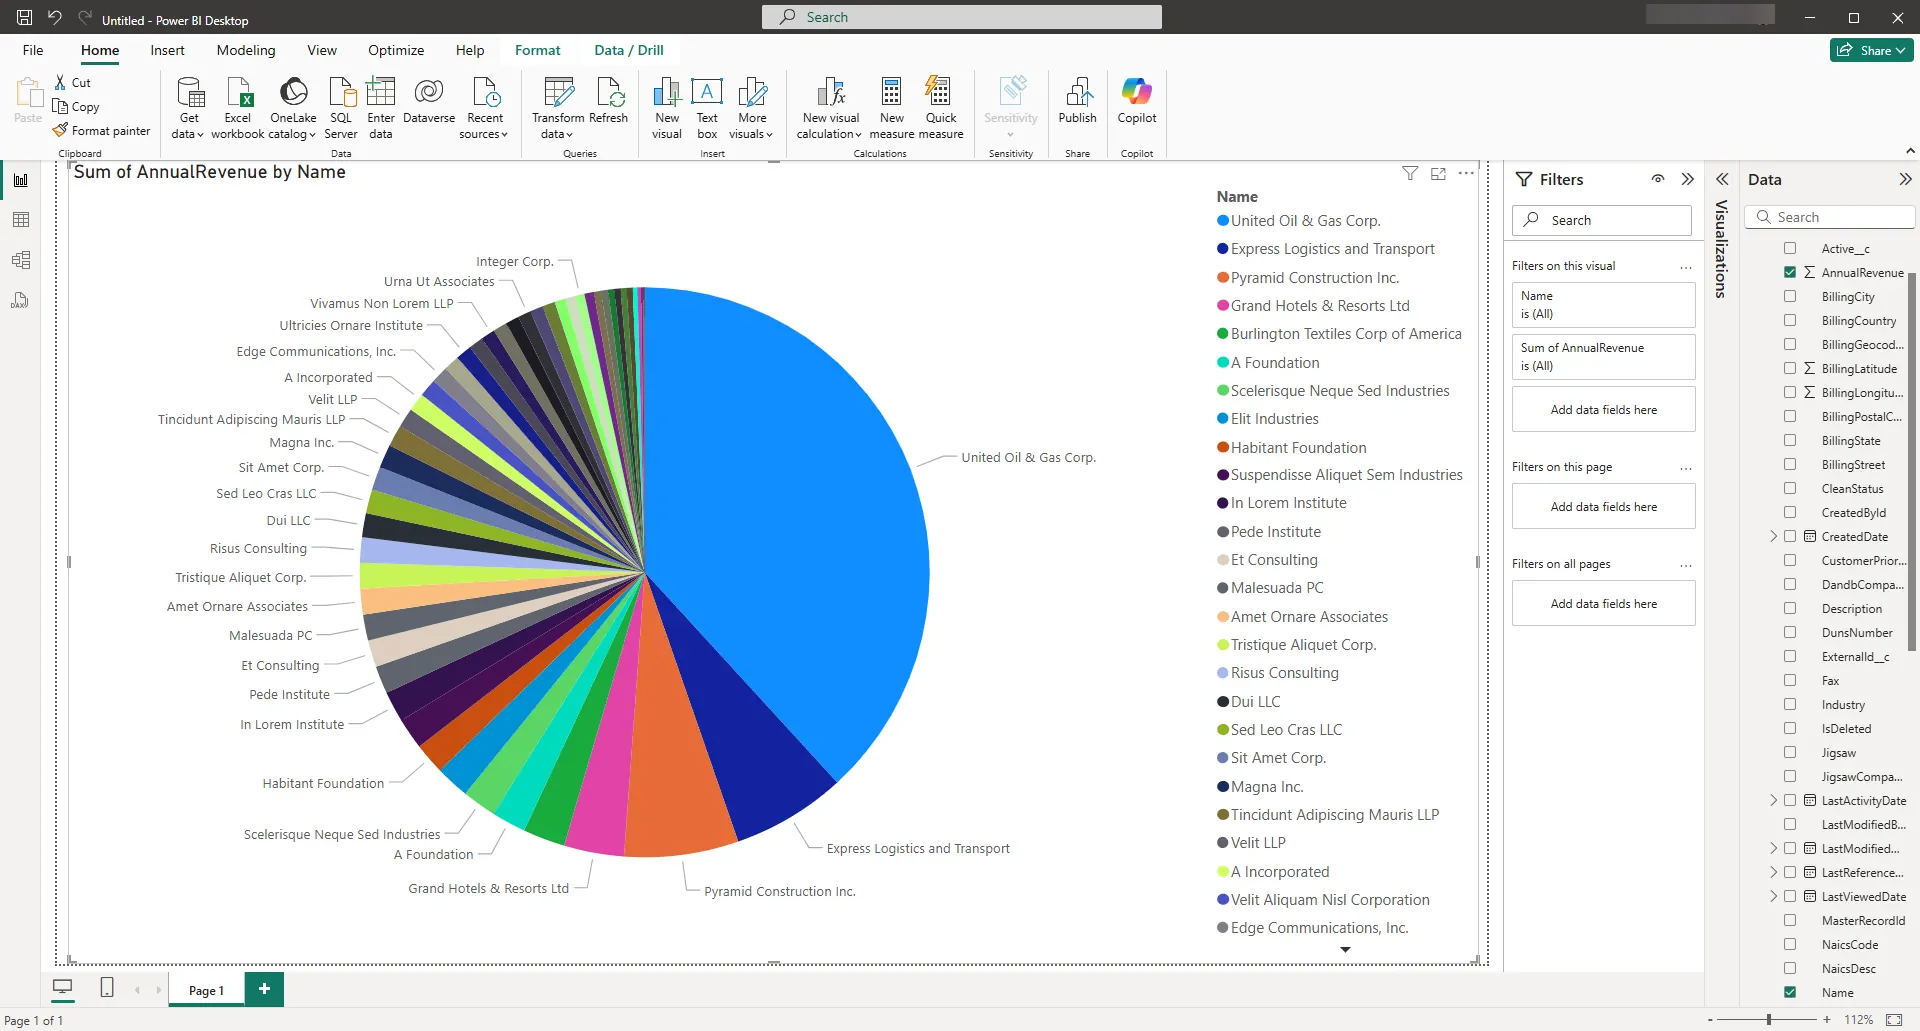Viewport: 1920px width, 1031px height.
Task: Open the Modeling ribbon tab
Action: [246, 50]
